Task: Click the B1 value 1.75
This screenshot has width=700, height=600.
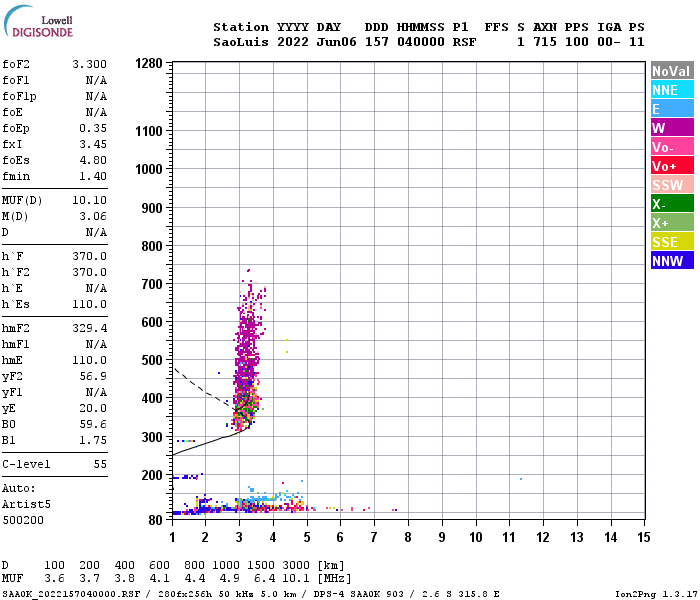Action: (93, 440)
